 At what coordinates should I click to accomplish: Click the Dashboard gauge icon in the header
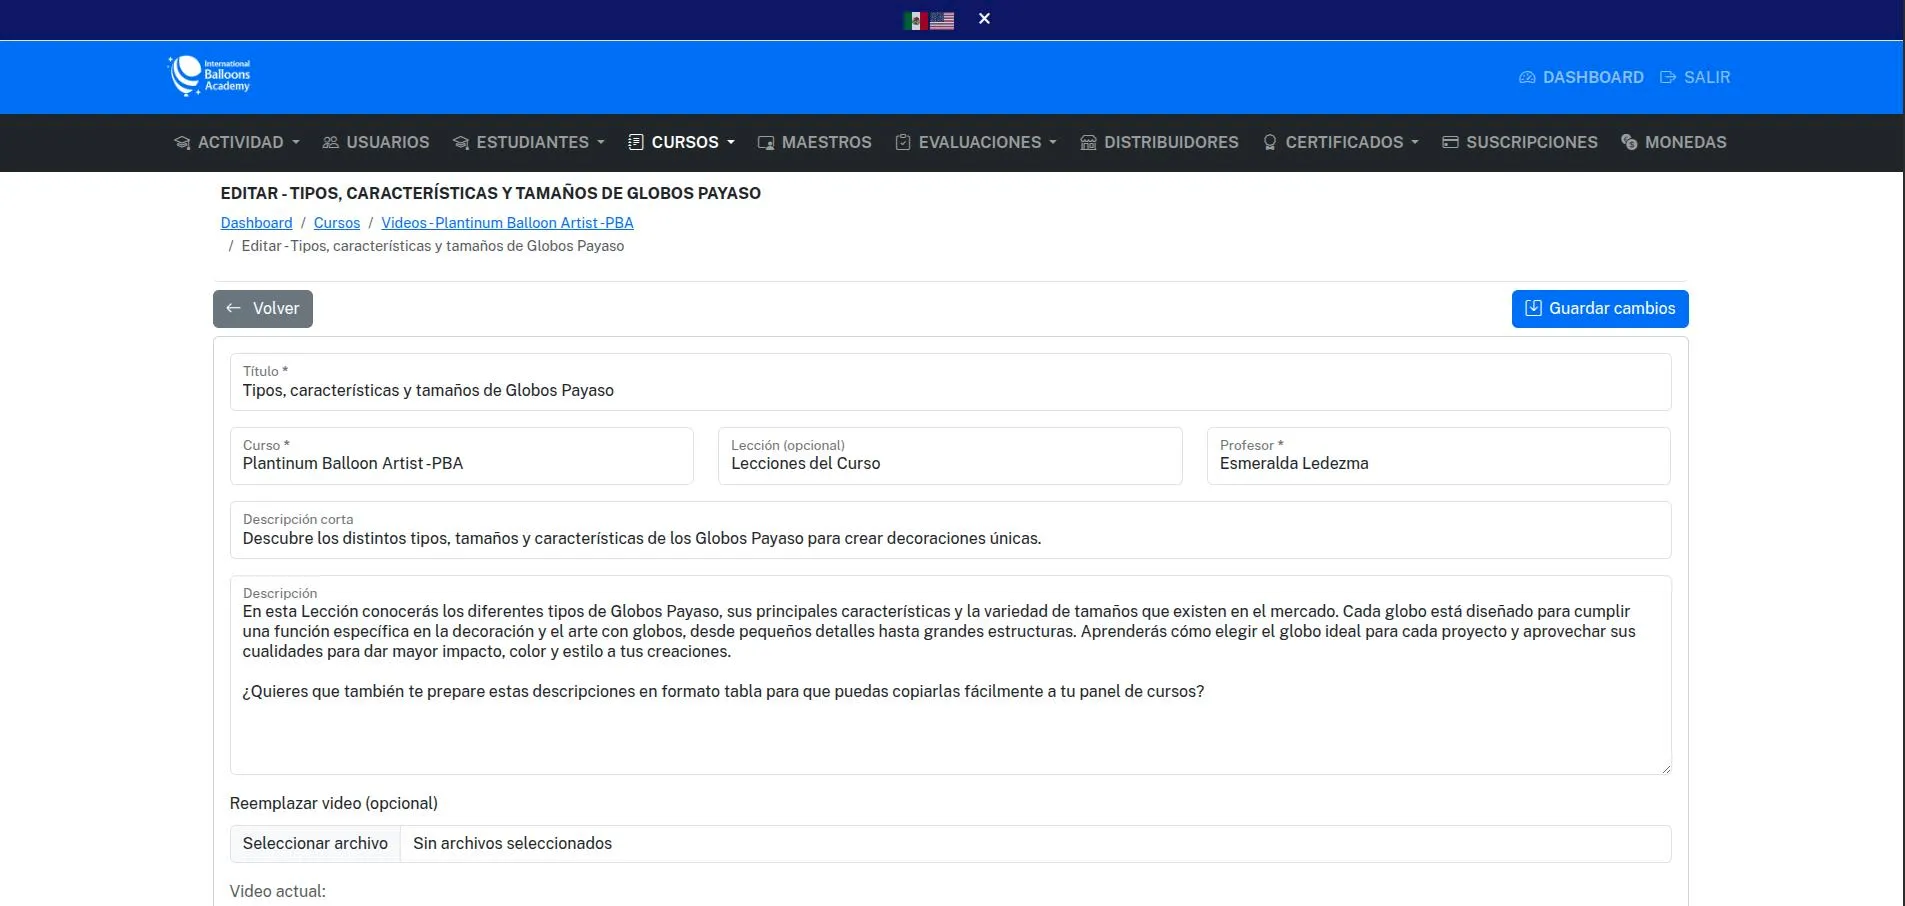click(1527, 77)
